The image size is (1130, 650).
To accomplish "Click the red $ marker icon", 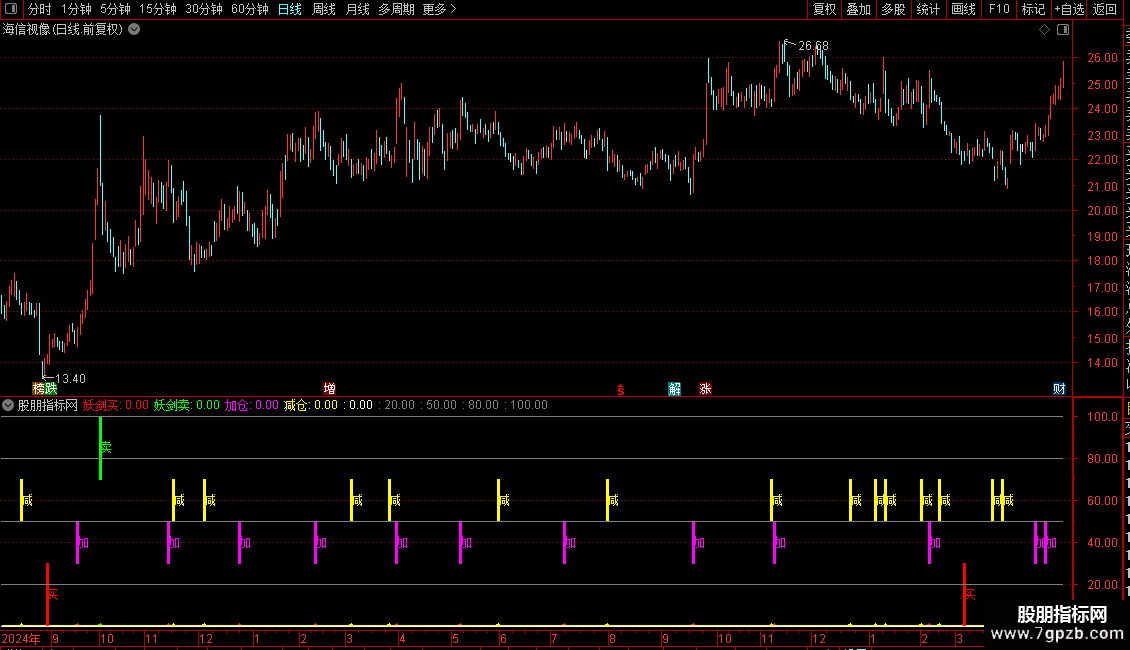I will pos(620,390).
